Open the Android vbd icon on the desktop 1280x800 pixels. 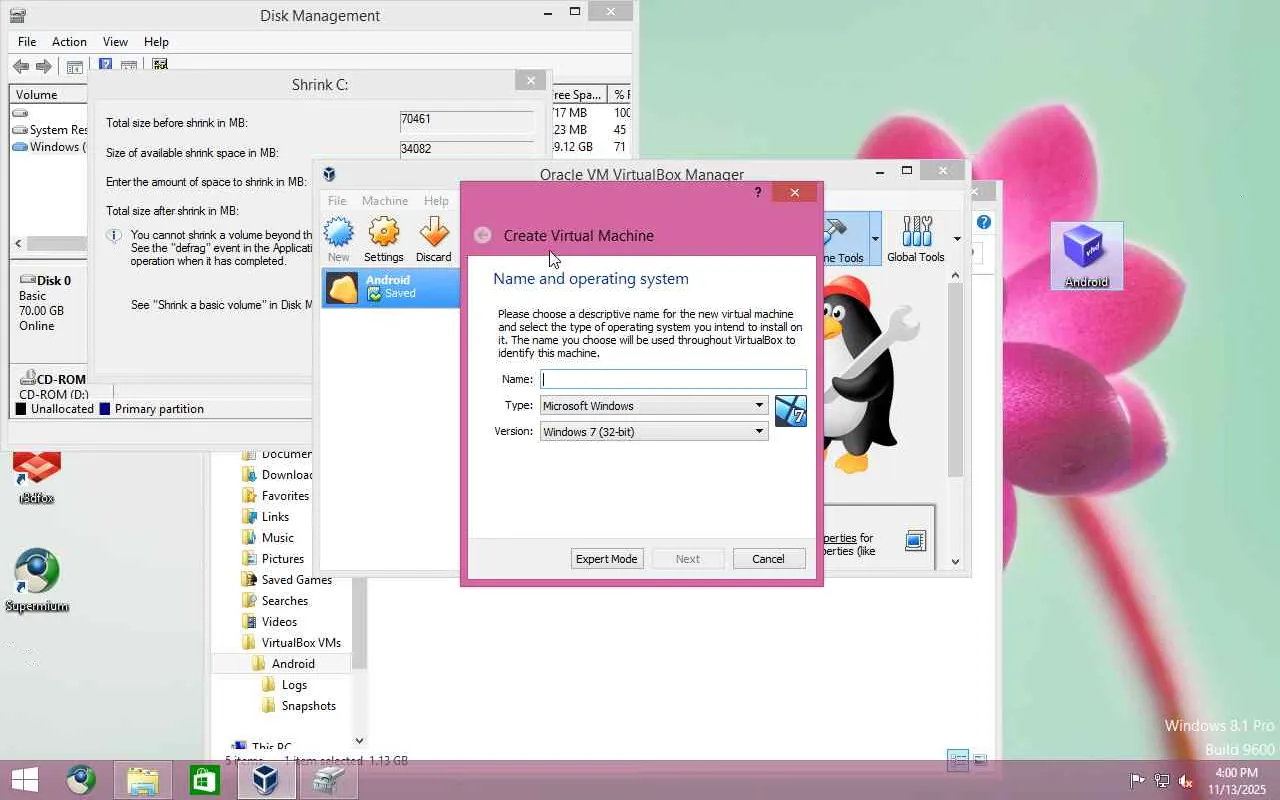(x=1087, y=256)
